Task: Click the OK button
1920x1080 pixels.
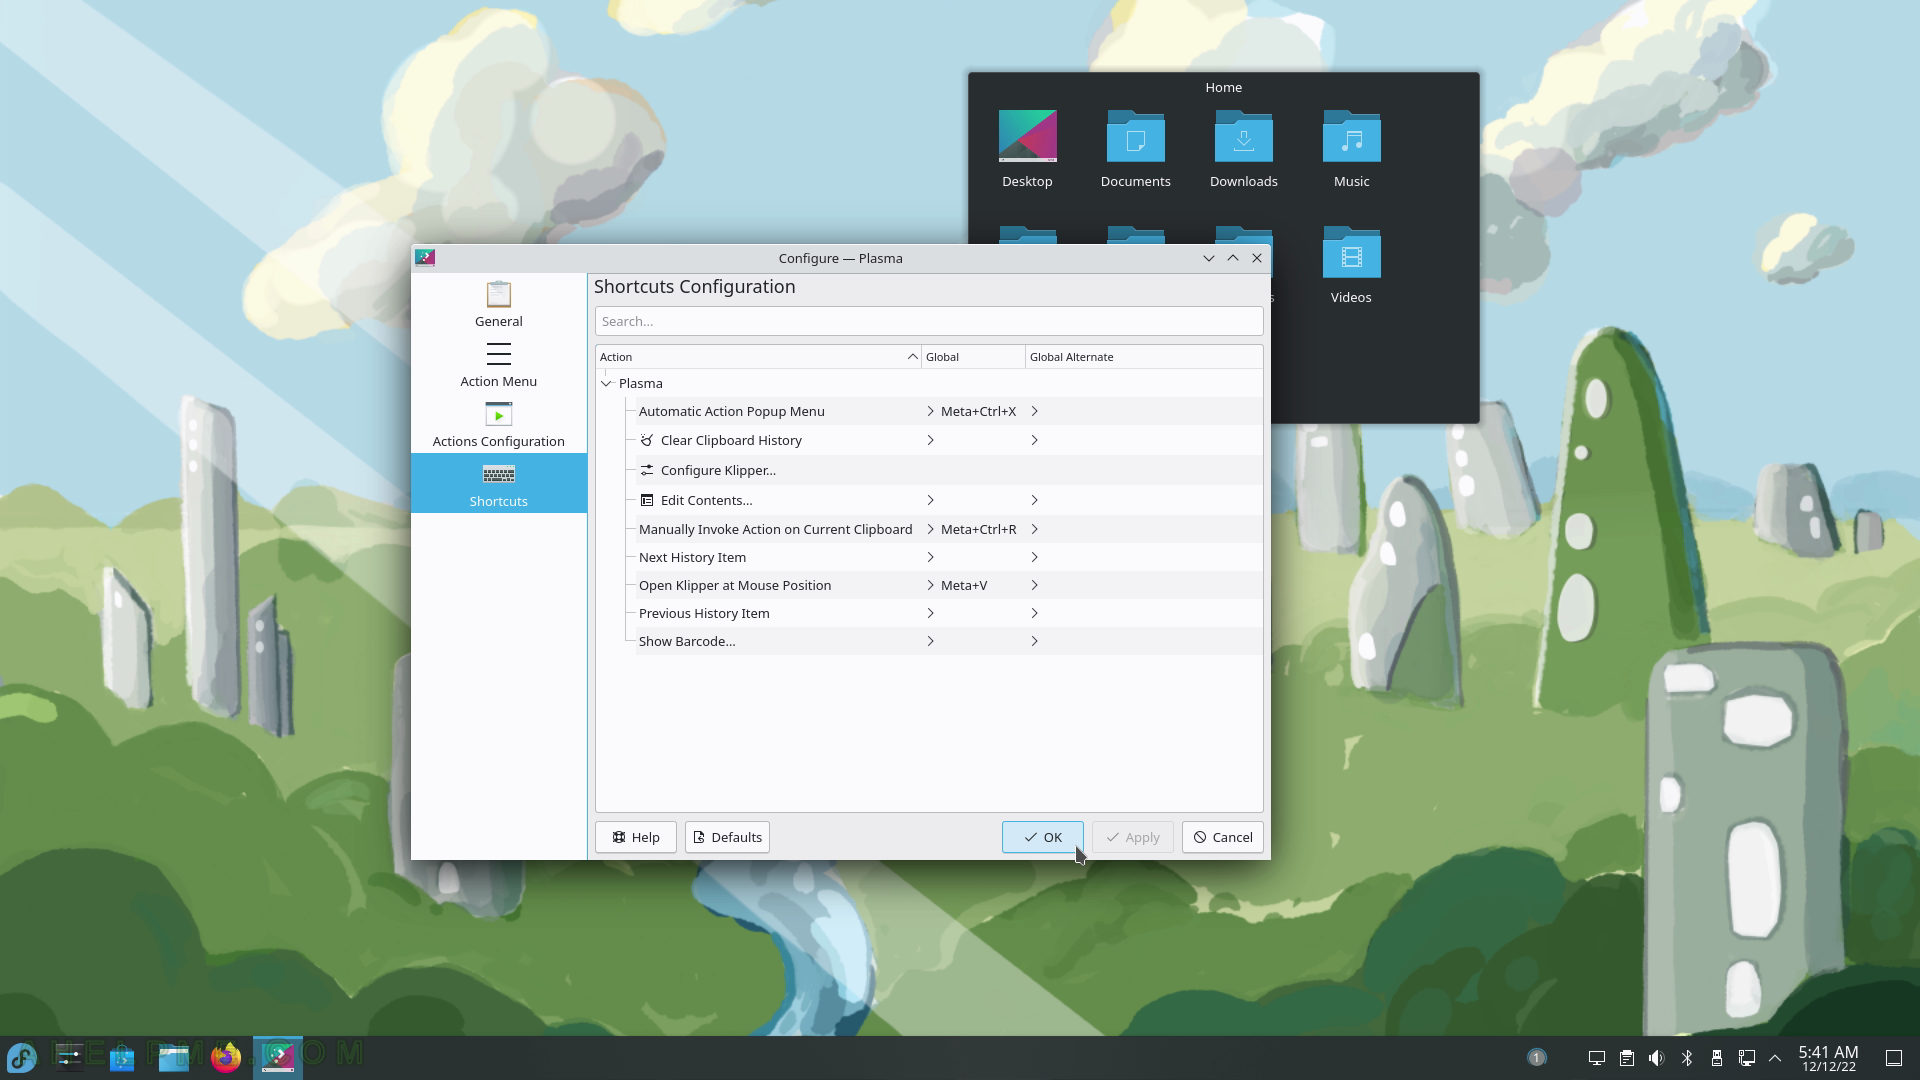Action: (x=1042, y=838)
